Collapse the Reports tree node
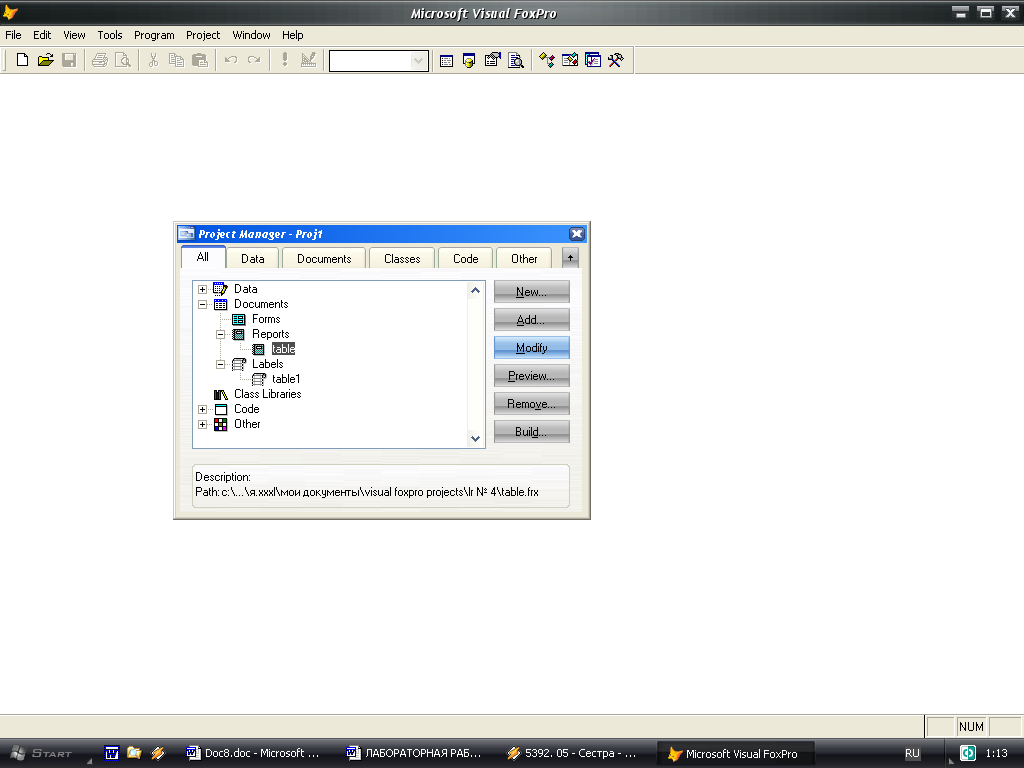Viewport: 1024px width, 768px height. pos(221,334)
